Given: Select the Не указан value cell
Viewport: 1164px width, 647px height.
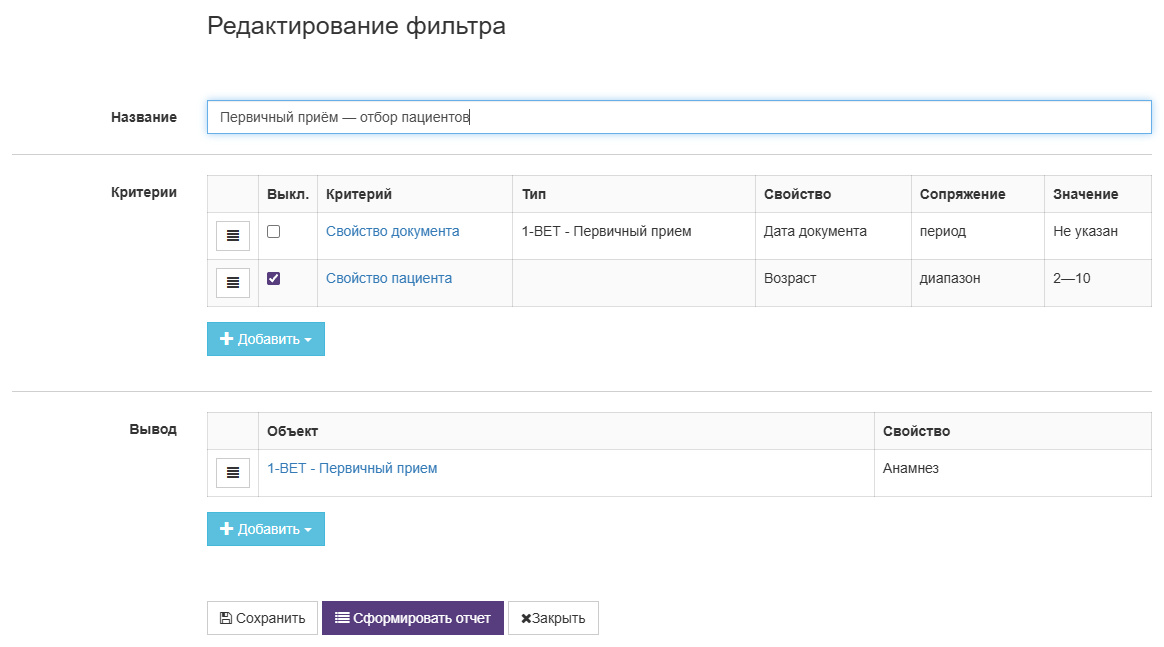Looking at the screenshot, I should [x=1098, y=236].
